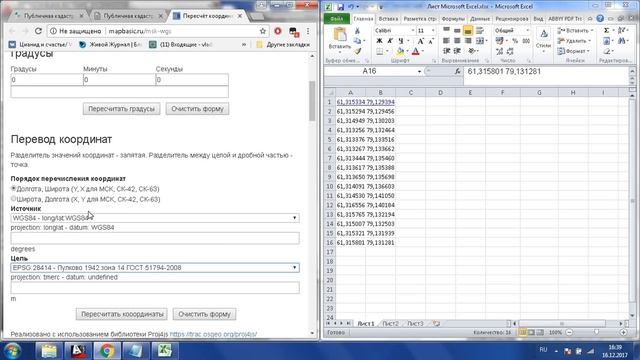
Task: Click Очистить форму beside Пересчитать координаты
Action: pos(204,314)
